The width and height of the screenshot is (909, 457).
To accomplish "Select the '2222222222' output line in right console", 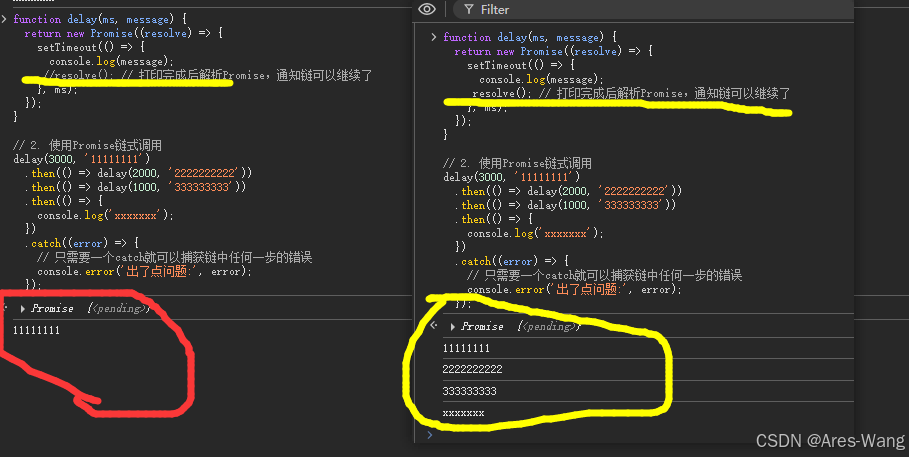I will click(472, 369).
